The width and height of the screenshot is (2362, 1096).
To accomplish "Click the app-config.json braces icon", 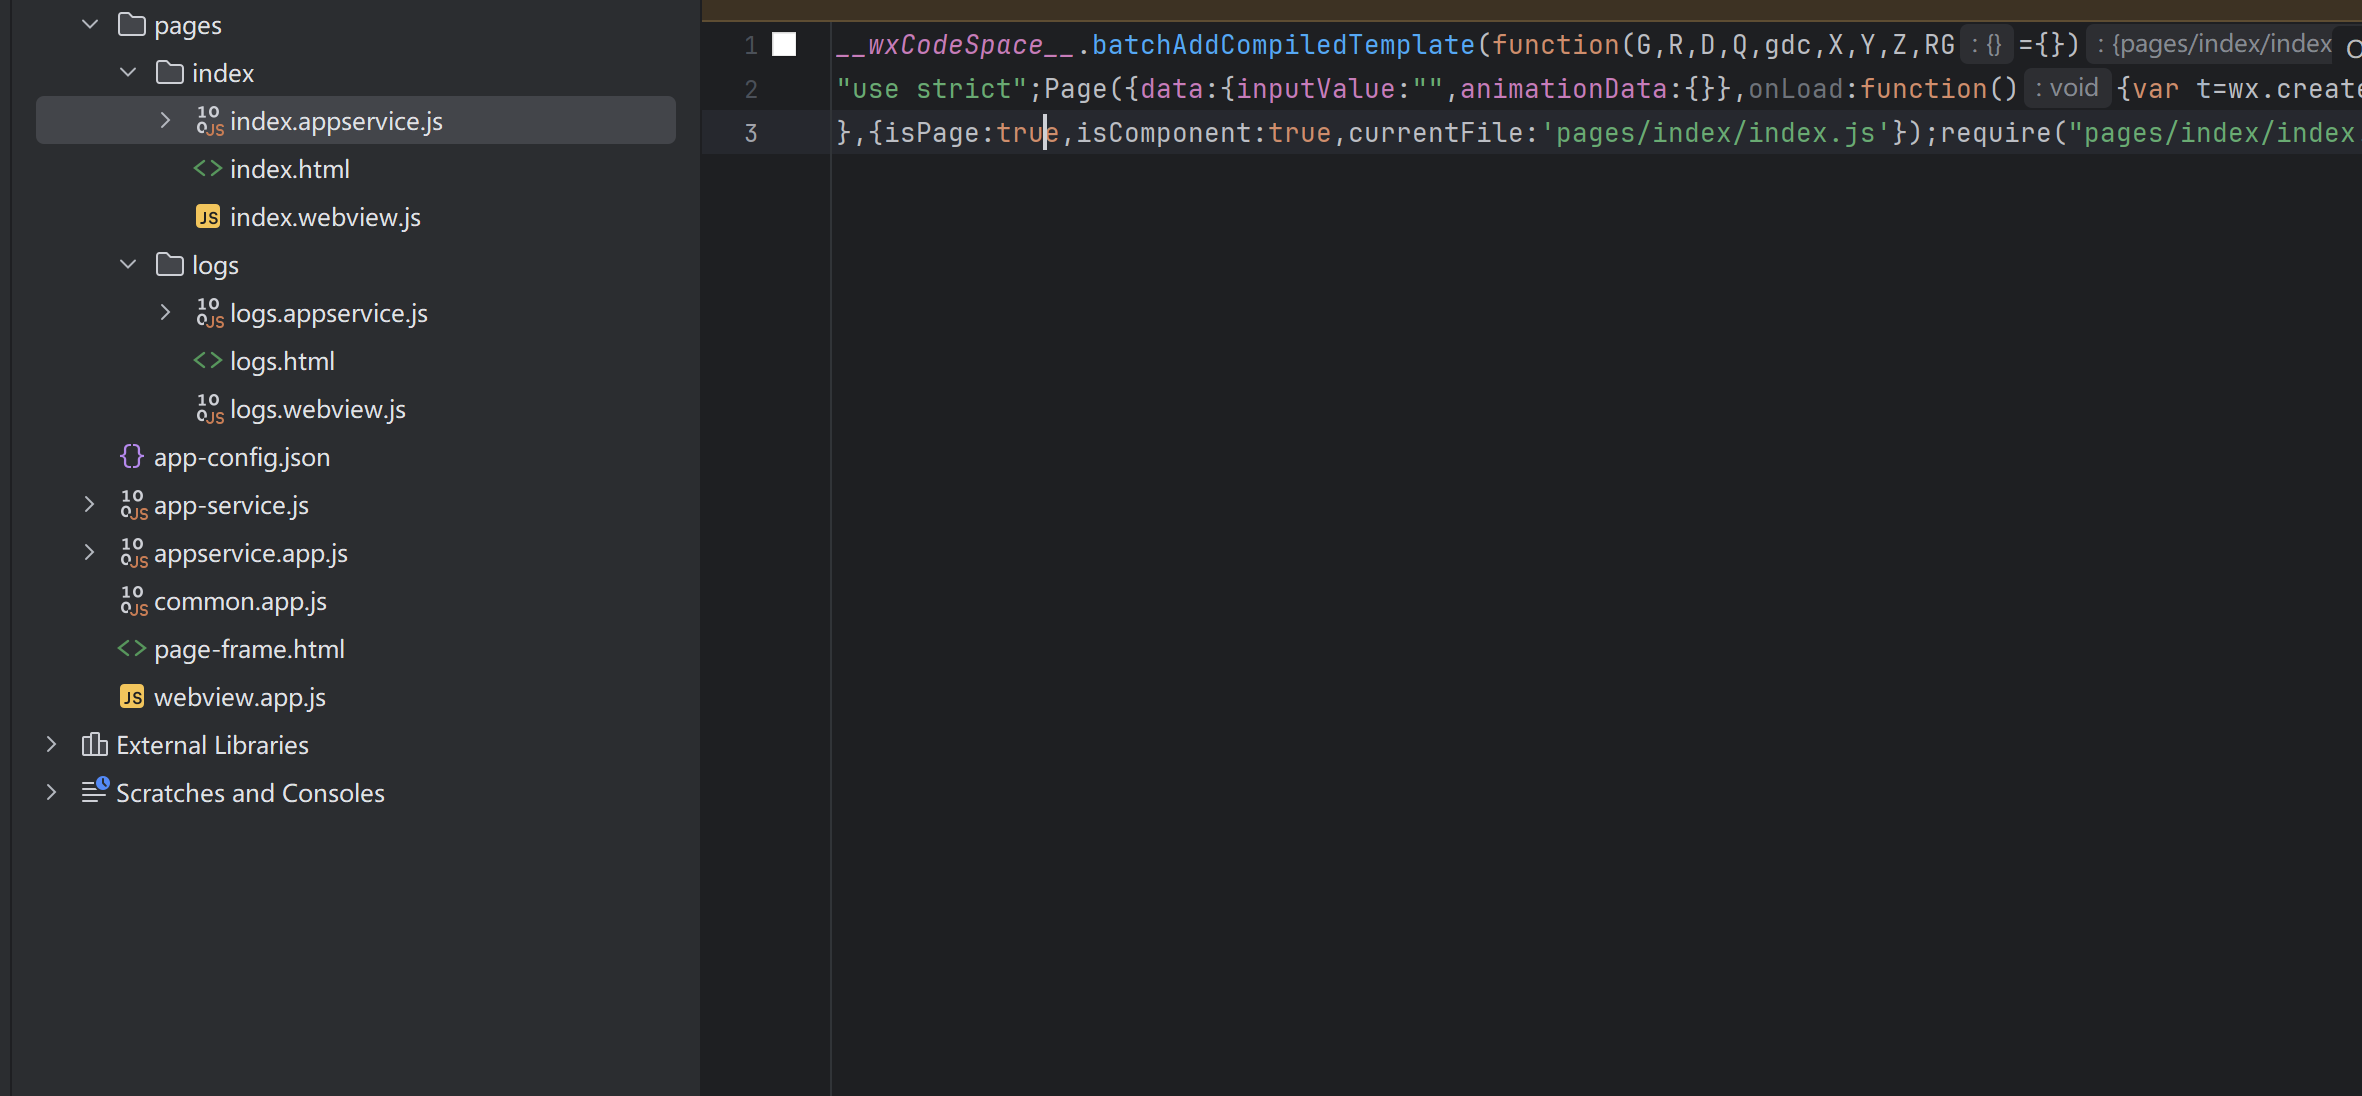I will coord(132,457).
